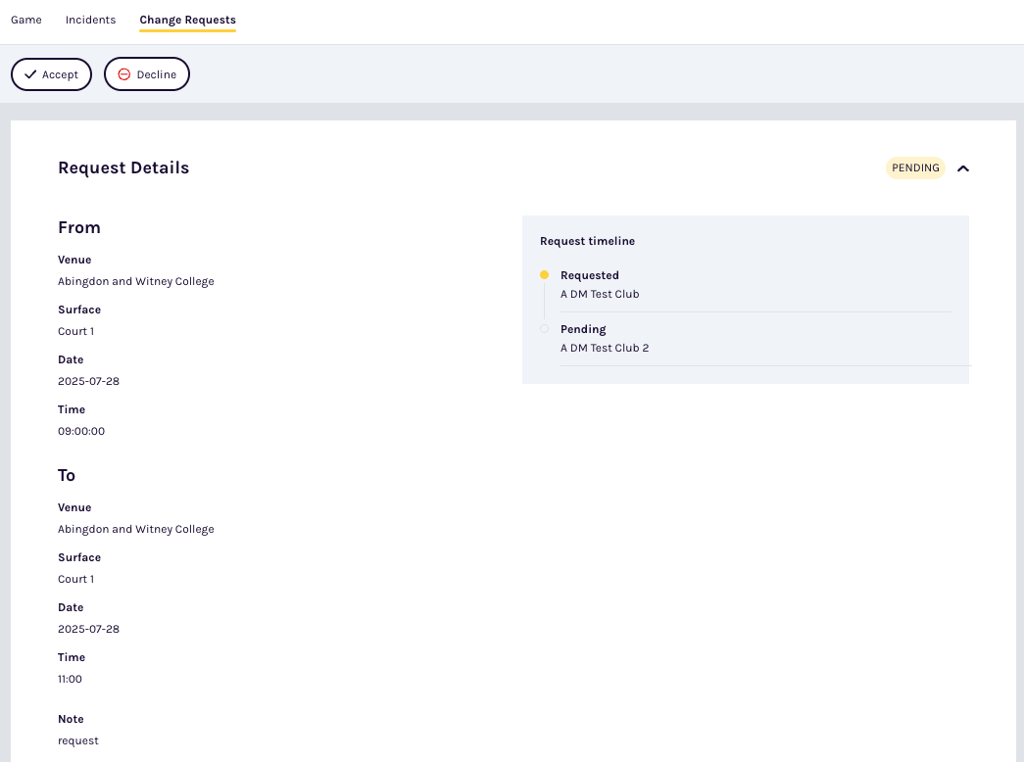Click the original time 09:00:00

pyautogui.click(x=81, y=431)
